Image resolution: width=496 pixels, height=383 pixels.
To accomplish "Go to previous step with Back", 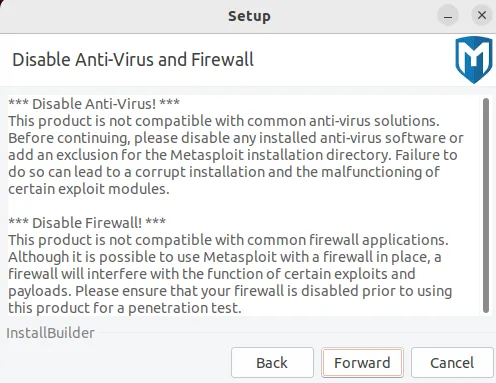I will [272, 363].
